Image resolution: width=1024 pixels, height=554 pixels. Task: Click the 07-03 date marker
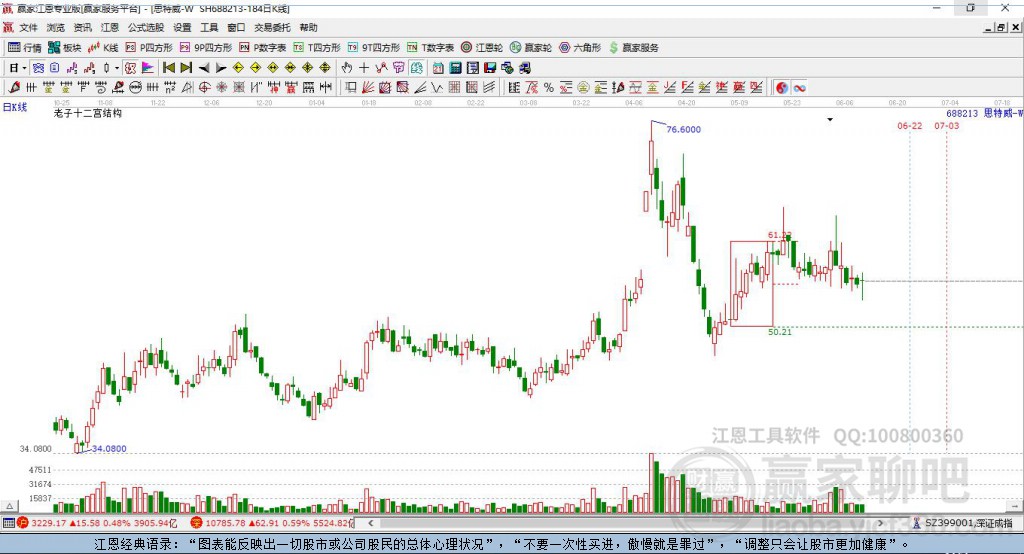[946, 125]
